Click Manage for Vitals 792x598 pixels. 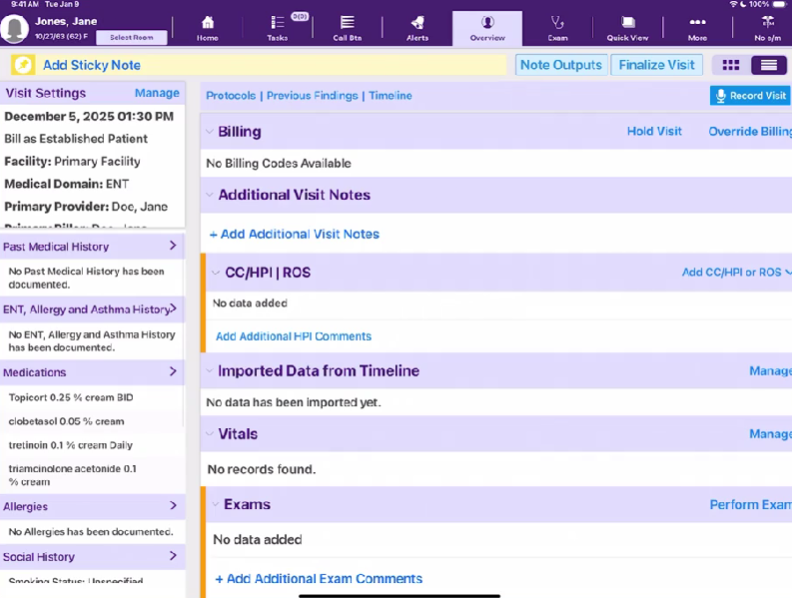[x=770, y=434]
